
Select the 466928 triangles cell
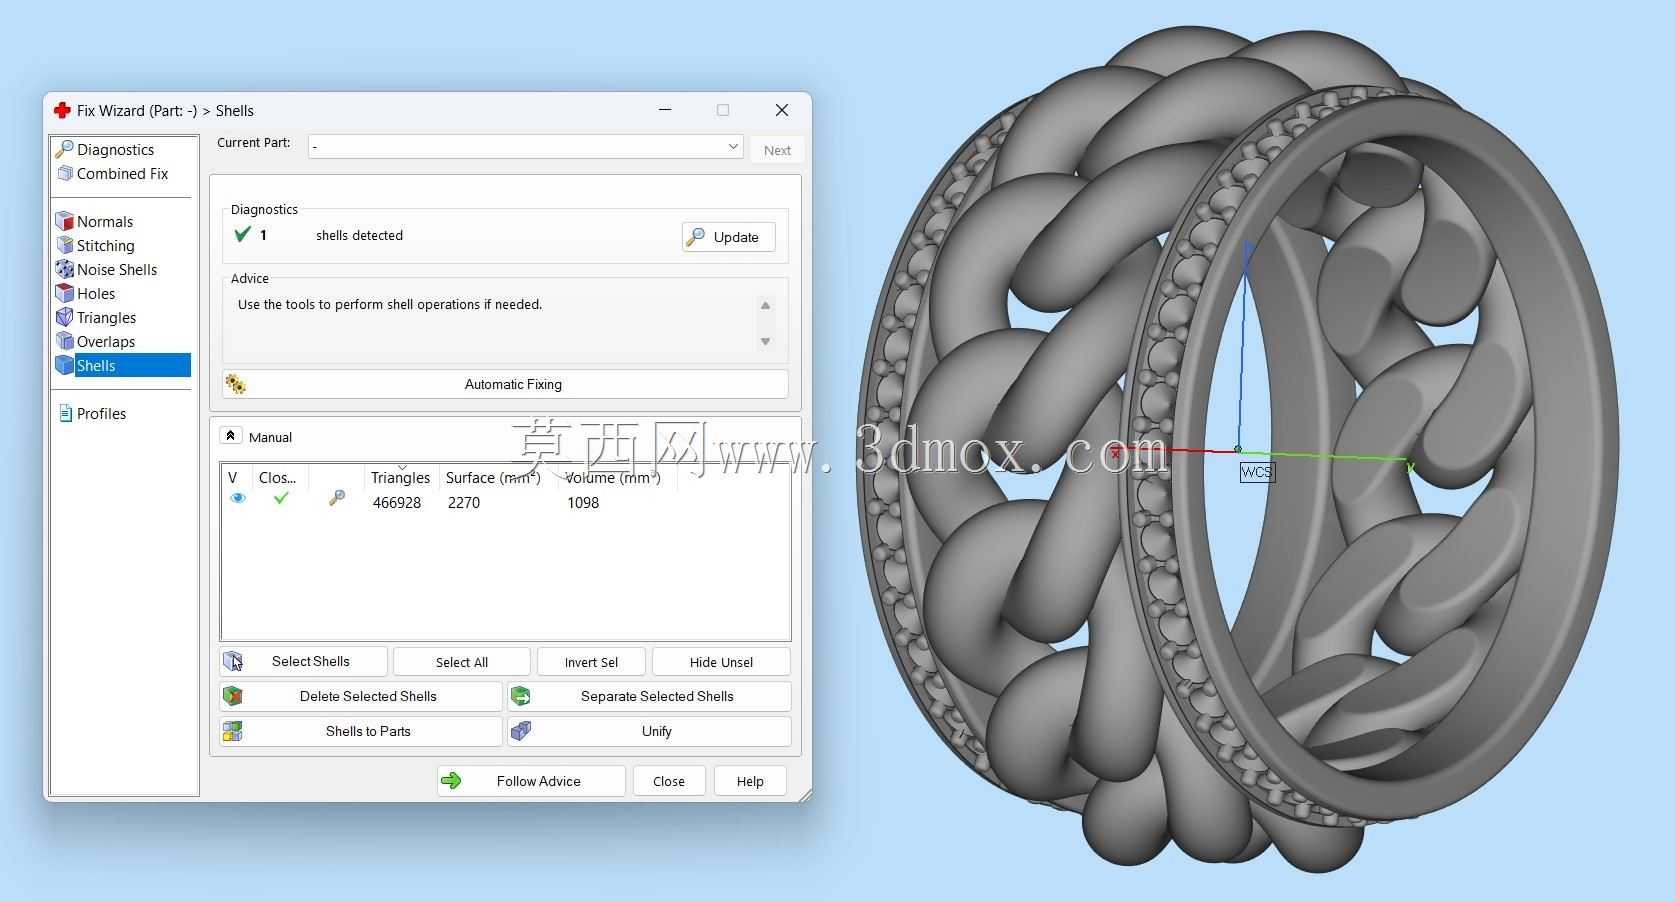(397, 503)
